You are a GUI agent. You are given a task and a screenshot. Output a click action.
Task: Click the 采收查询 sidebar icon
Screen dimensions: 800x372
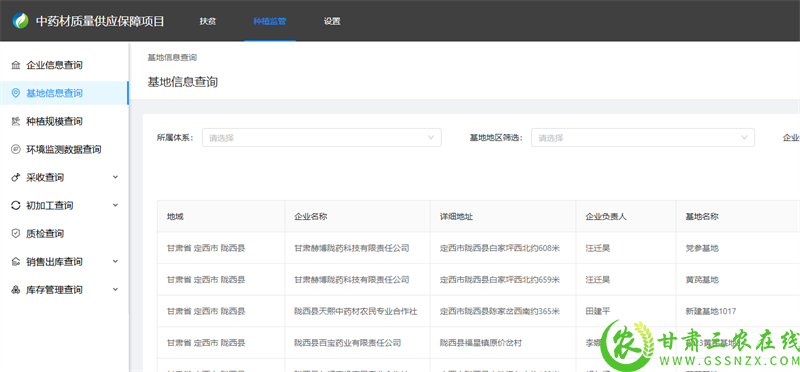coord(16,178)
